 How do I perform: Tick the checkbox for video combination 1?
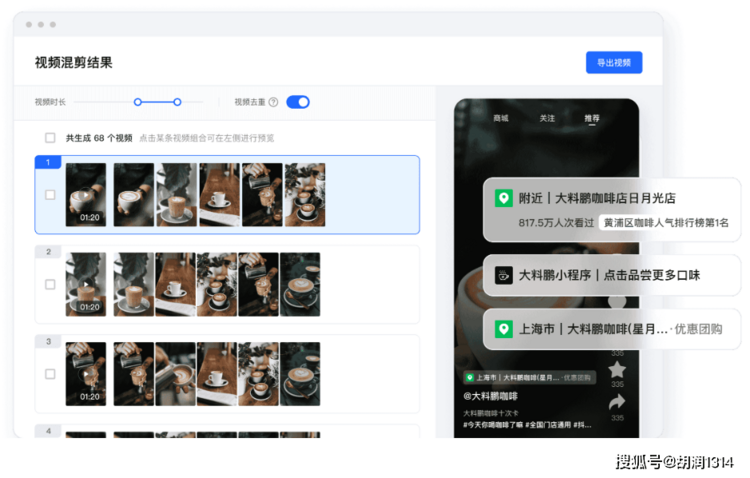point(50,195)
